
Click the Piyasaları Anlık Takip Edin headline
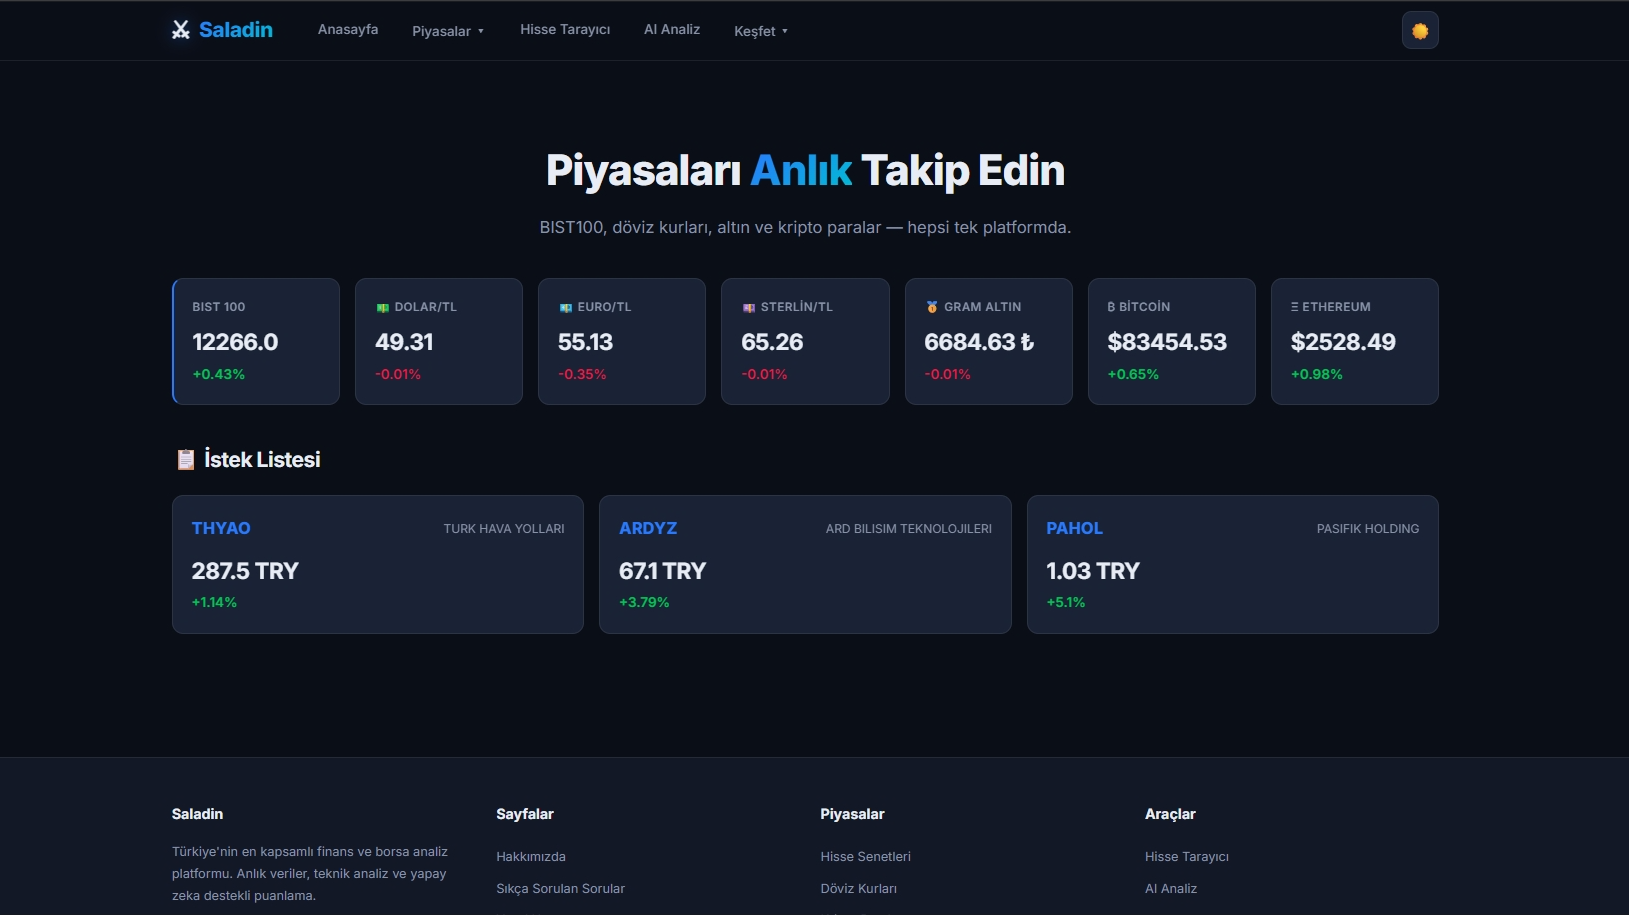pyautogui.click(x=805, y=171)
